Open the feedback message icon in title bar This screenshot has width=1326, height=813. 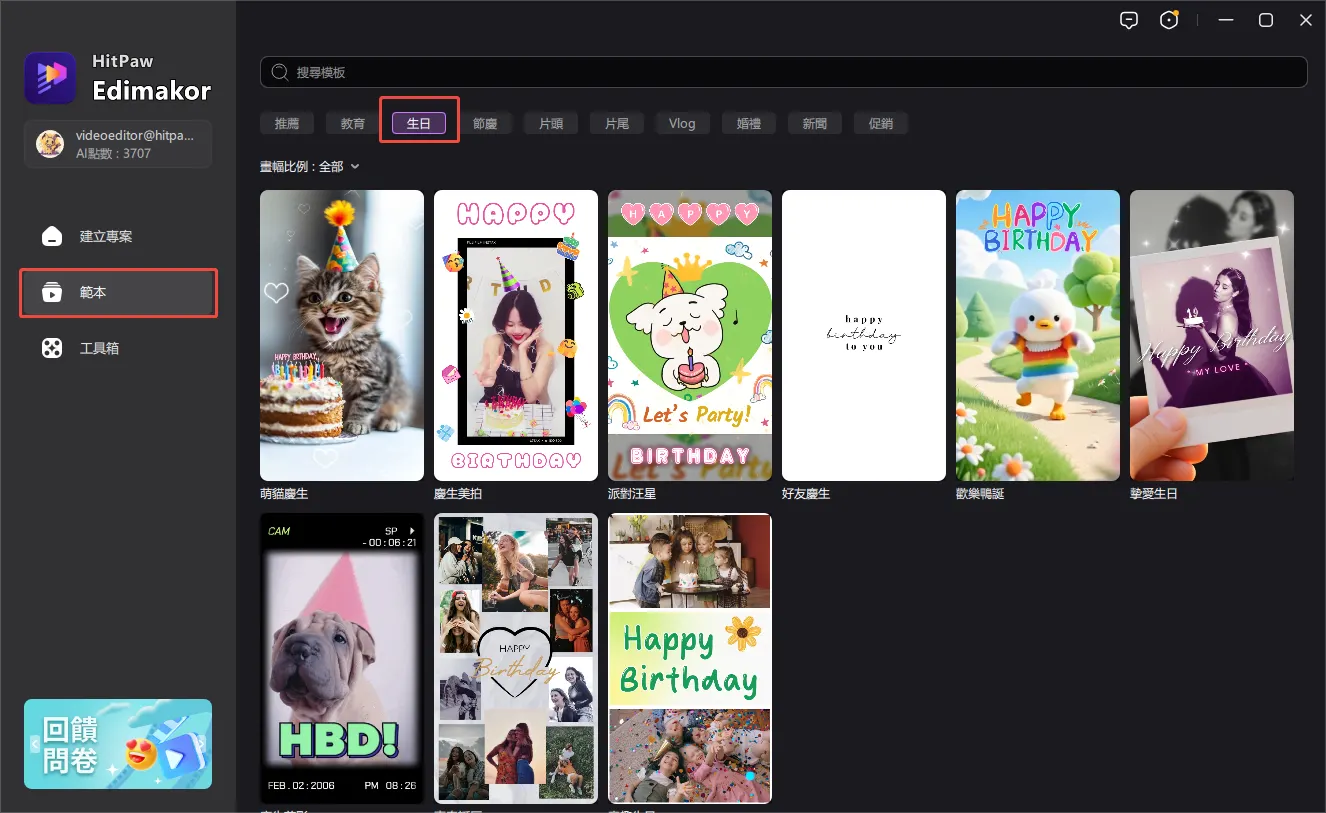1129,21
